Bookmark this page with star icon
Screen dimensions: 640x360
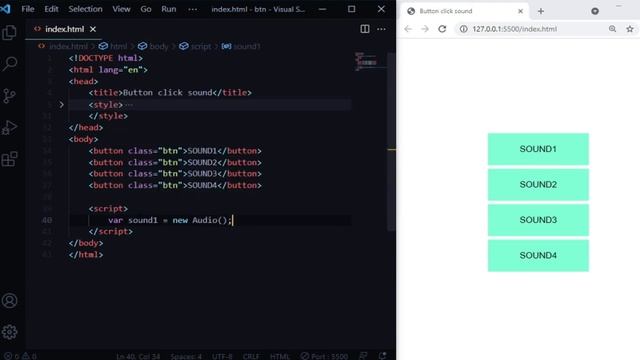tap(630, 29)
